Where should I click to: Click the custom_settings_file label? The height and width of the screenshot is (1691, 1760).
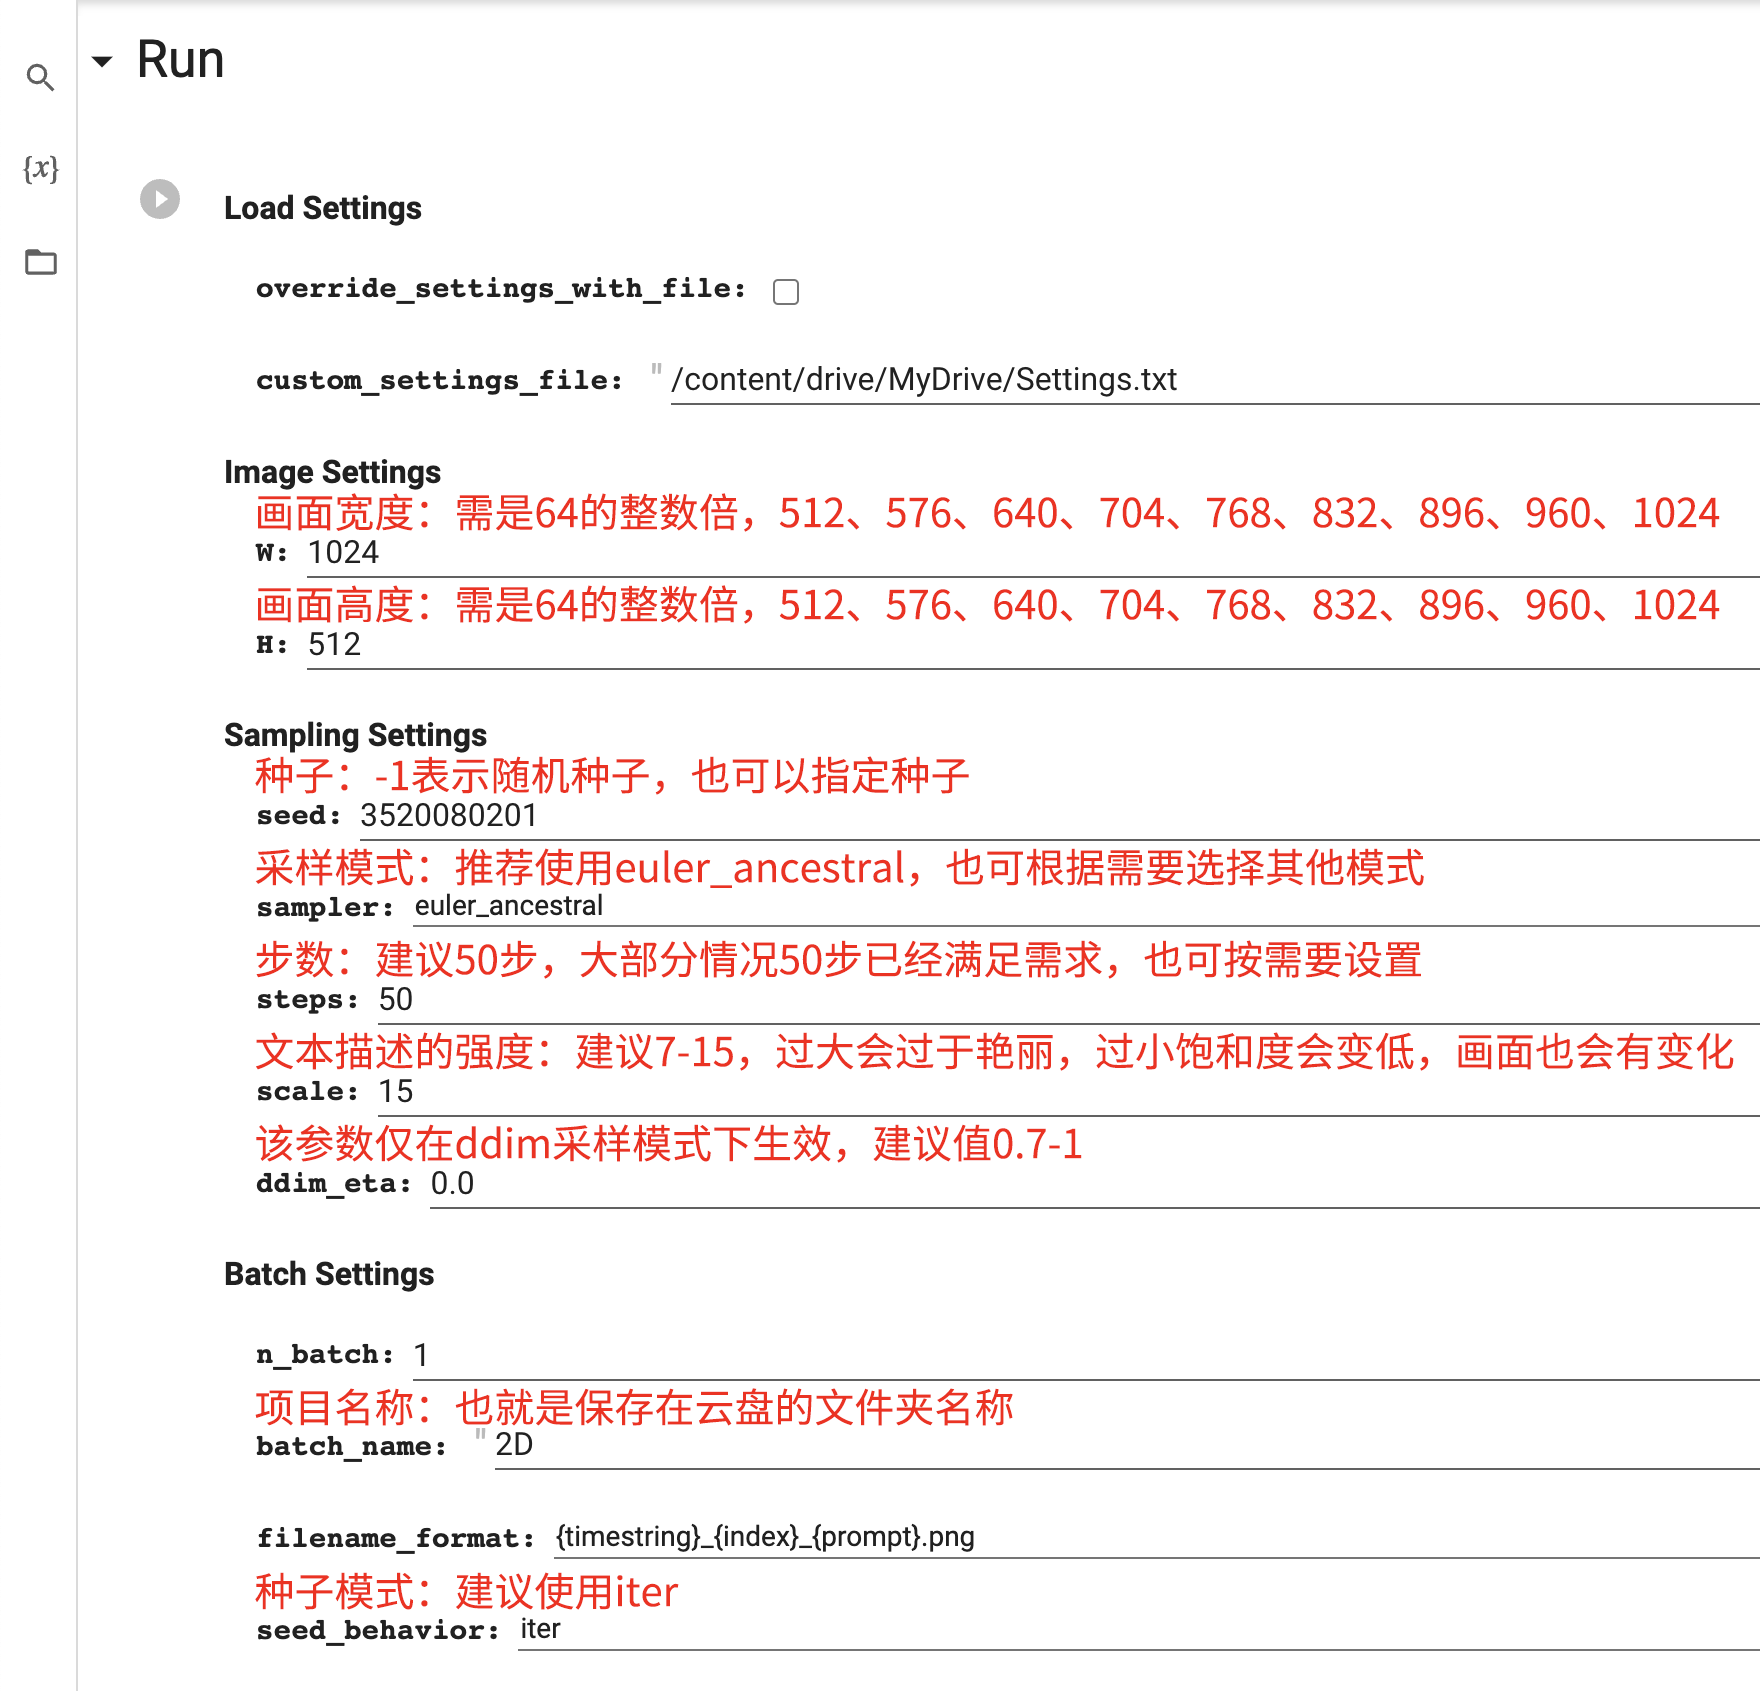tap(440, 381)
